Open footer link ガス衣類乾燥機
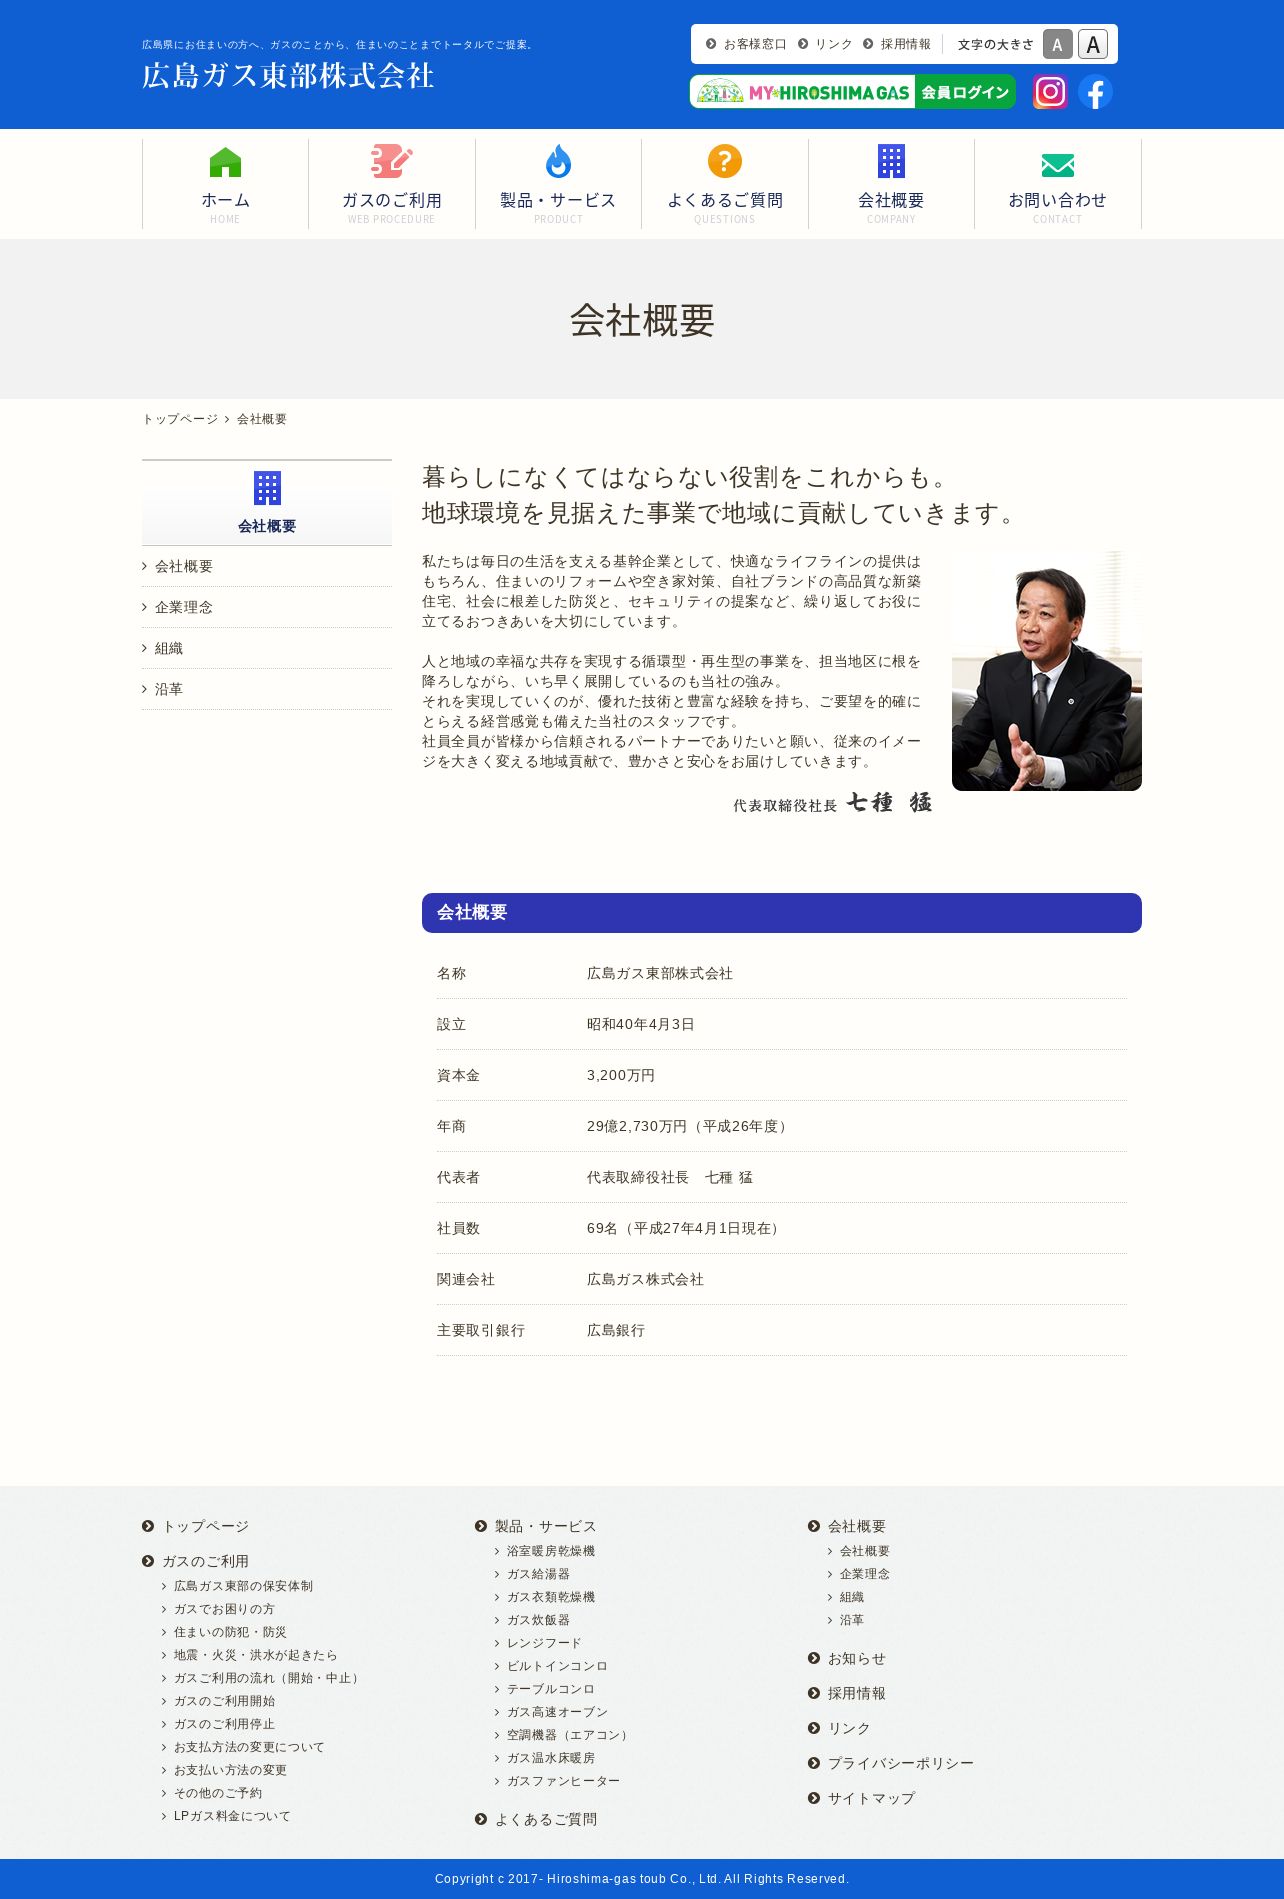 tap(551, 1597)
